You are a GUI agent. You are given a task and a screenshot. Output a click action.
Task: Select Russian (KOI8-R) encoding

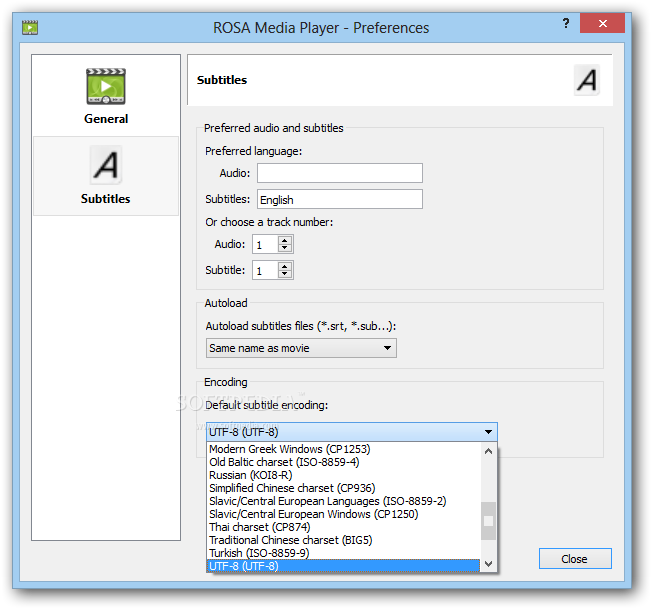(343, 475)
